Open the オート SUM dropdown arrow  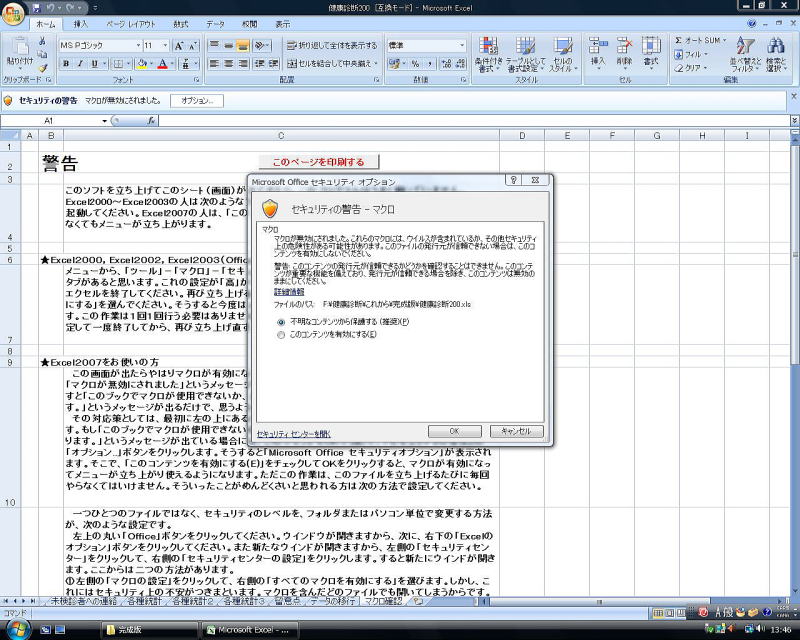(724, 40)
